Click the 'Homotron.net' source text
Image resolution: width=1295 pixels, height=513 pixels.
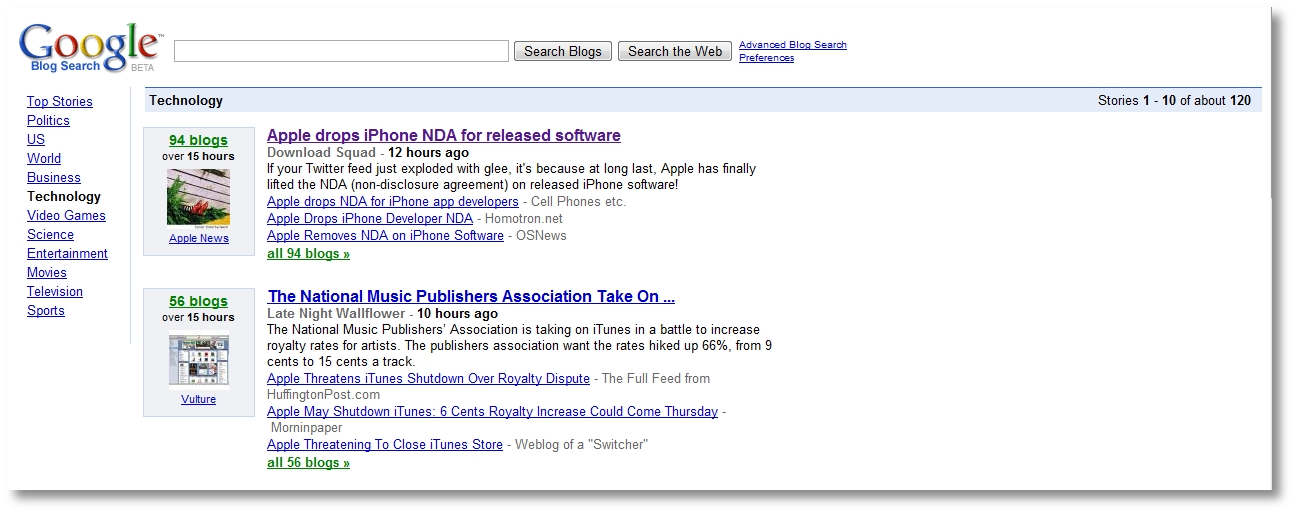click(x=524, y=218)
